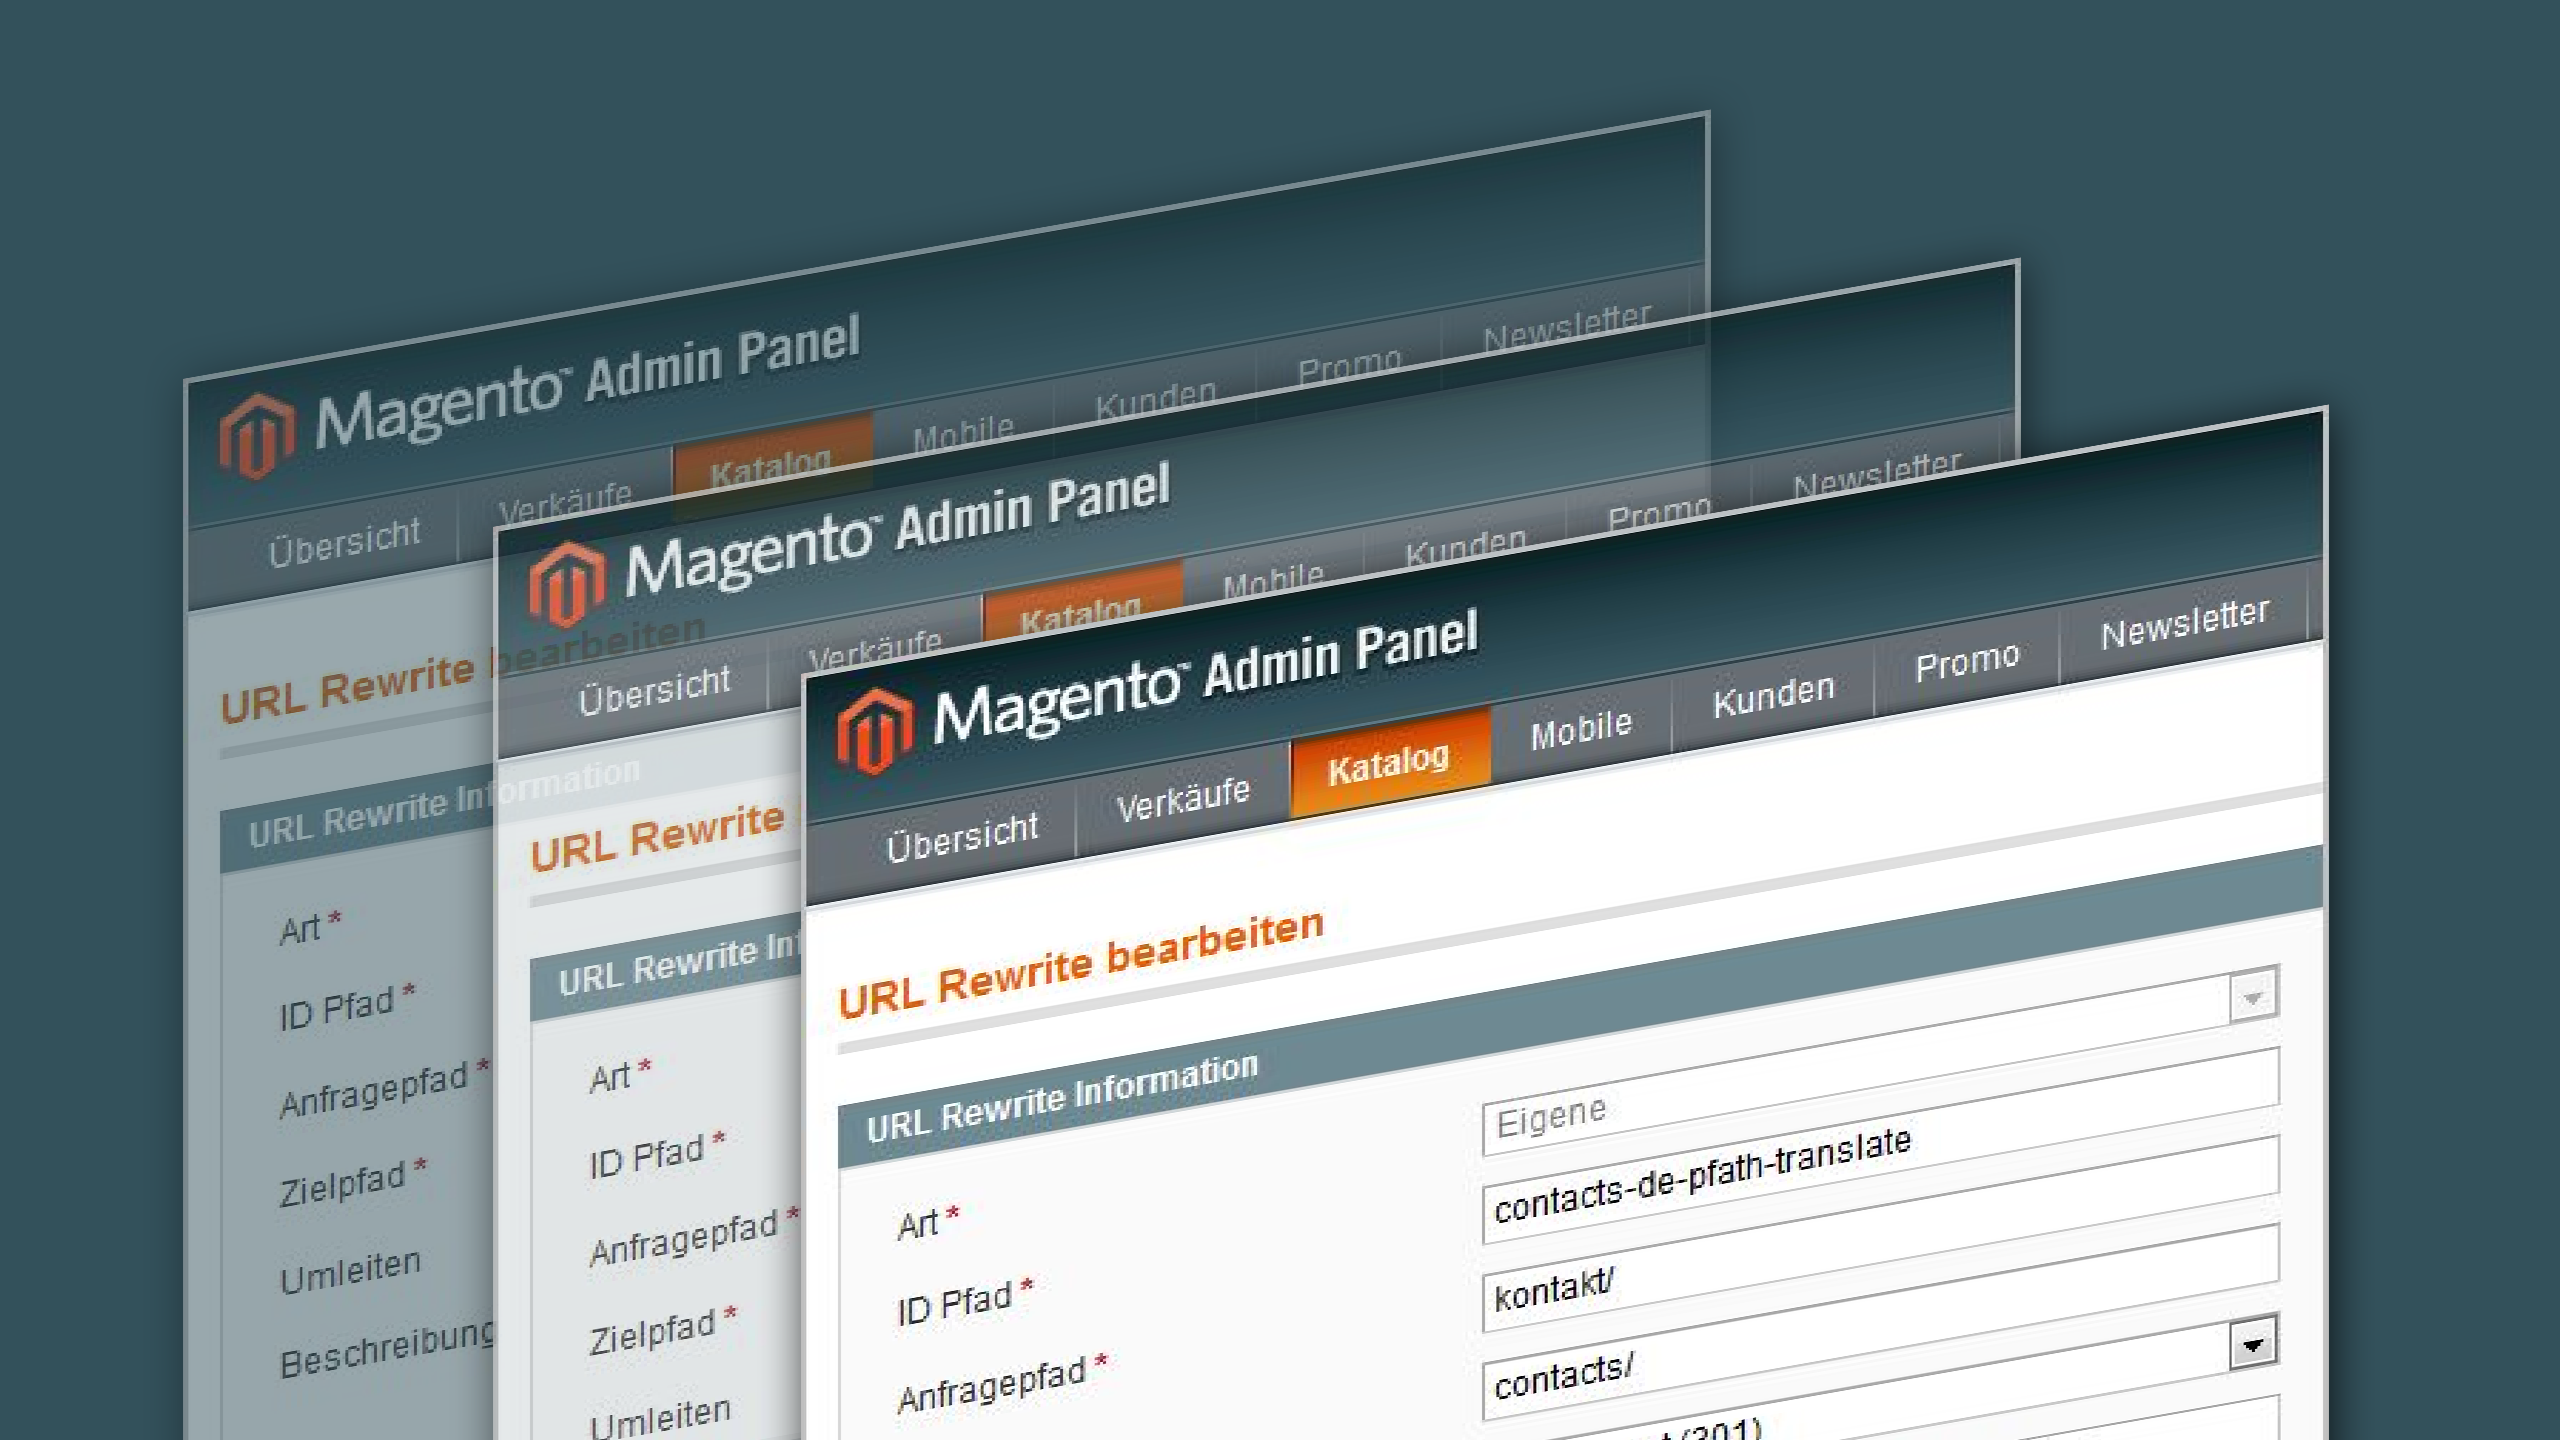This screenshot has height=1440, width=2560.
Task: Click the Umleiten label in the middle window
Action: pyautogui.click(x=660, y=1417)
